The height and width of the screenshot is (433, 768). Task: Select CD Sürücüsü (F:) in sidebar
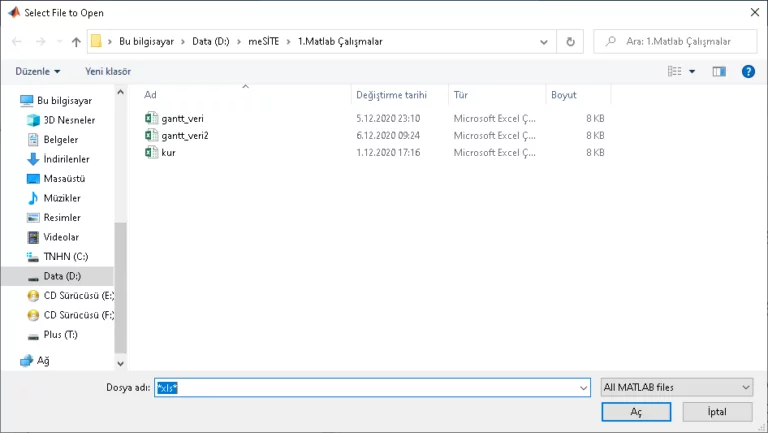[x=78, y=315]
